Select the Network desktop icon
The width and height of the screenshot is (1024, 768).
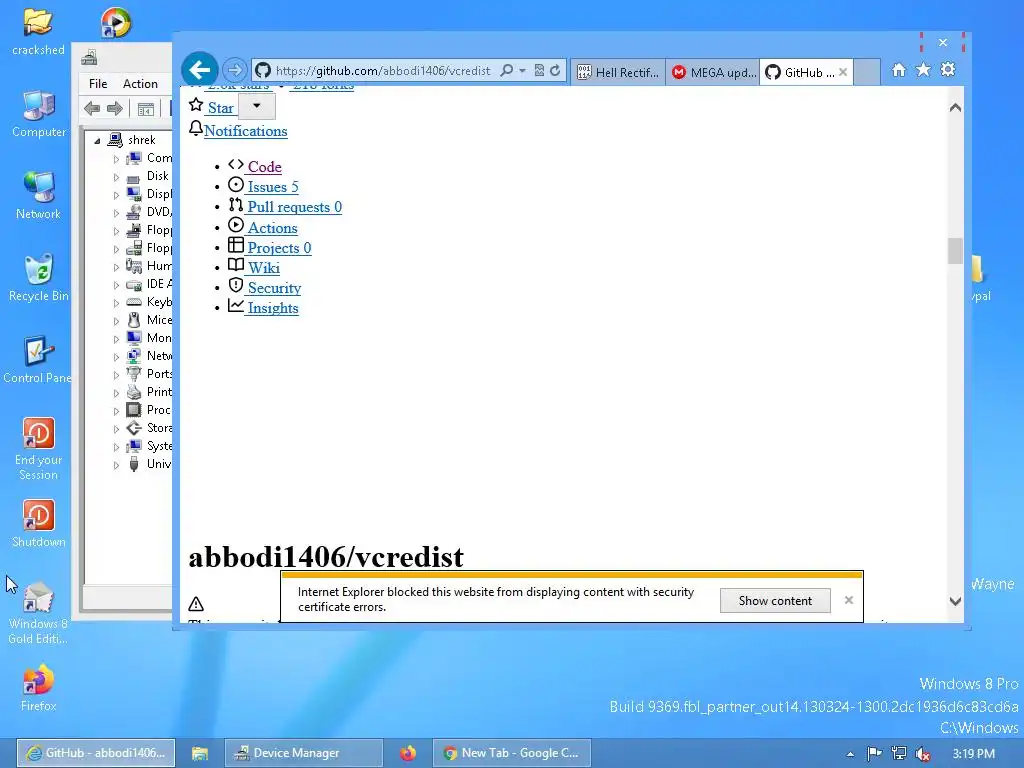point(39,195)
